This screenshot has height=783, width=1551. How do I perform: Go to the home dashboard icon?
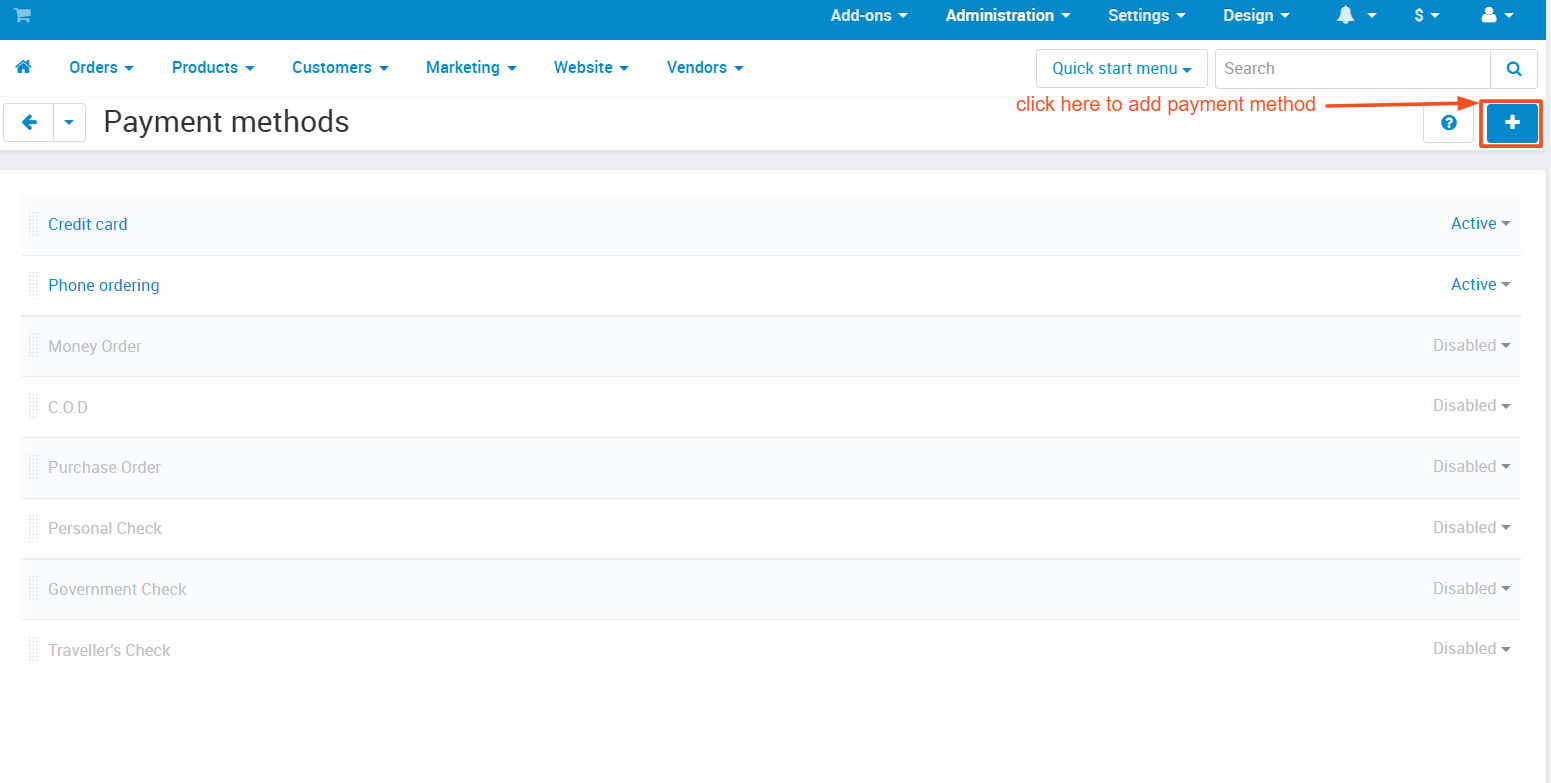24,67
